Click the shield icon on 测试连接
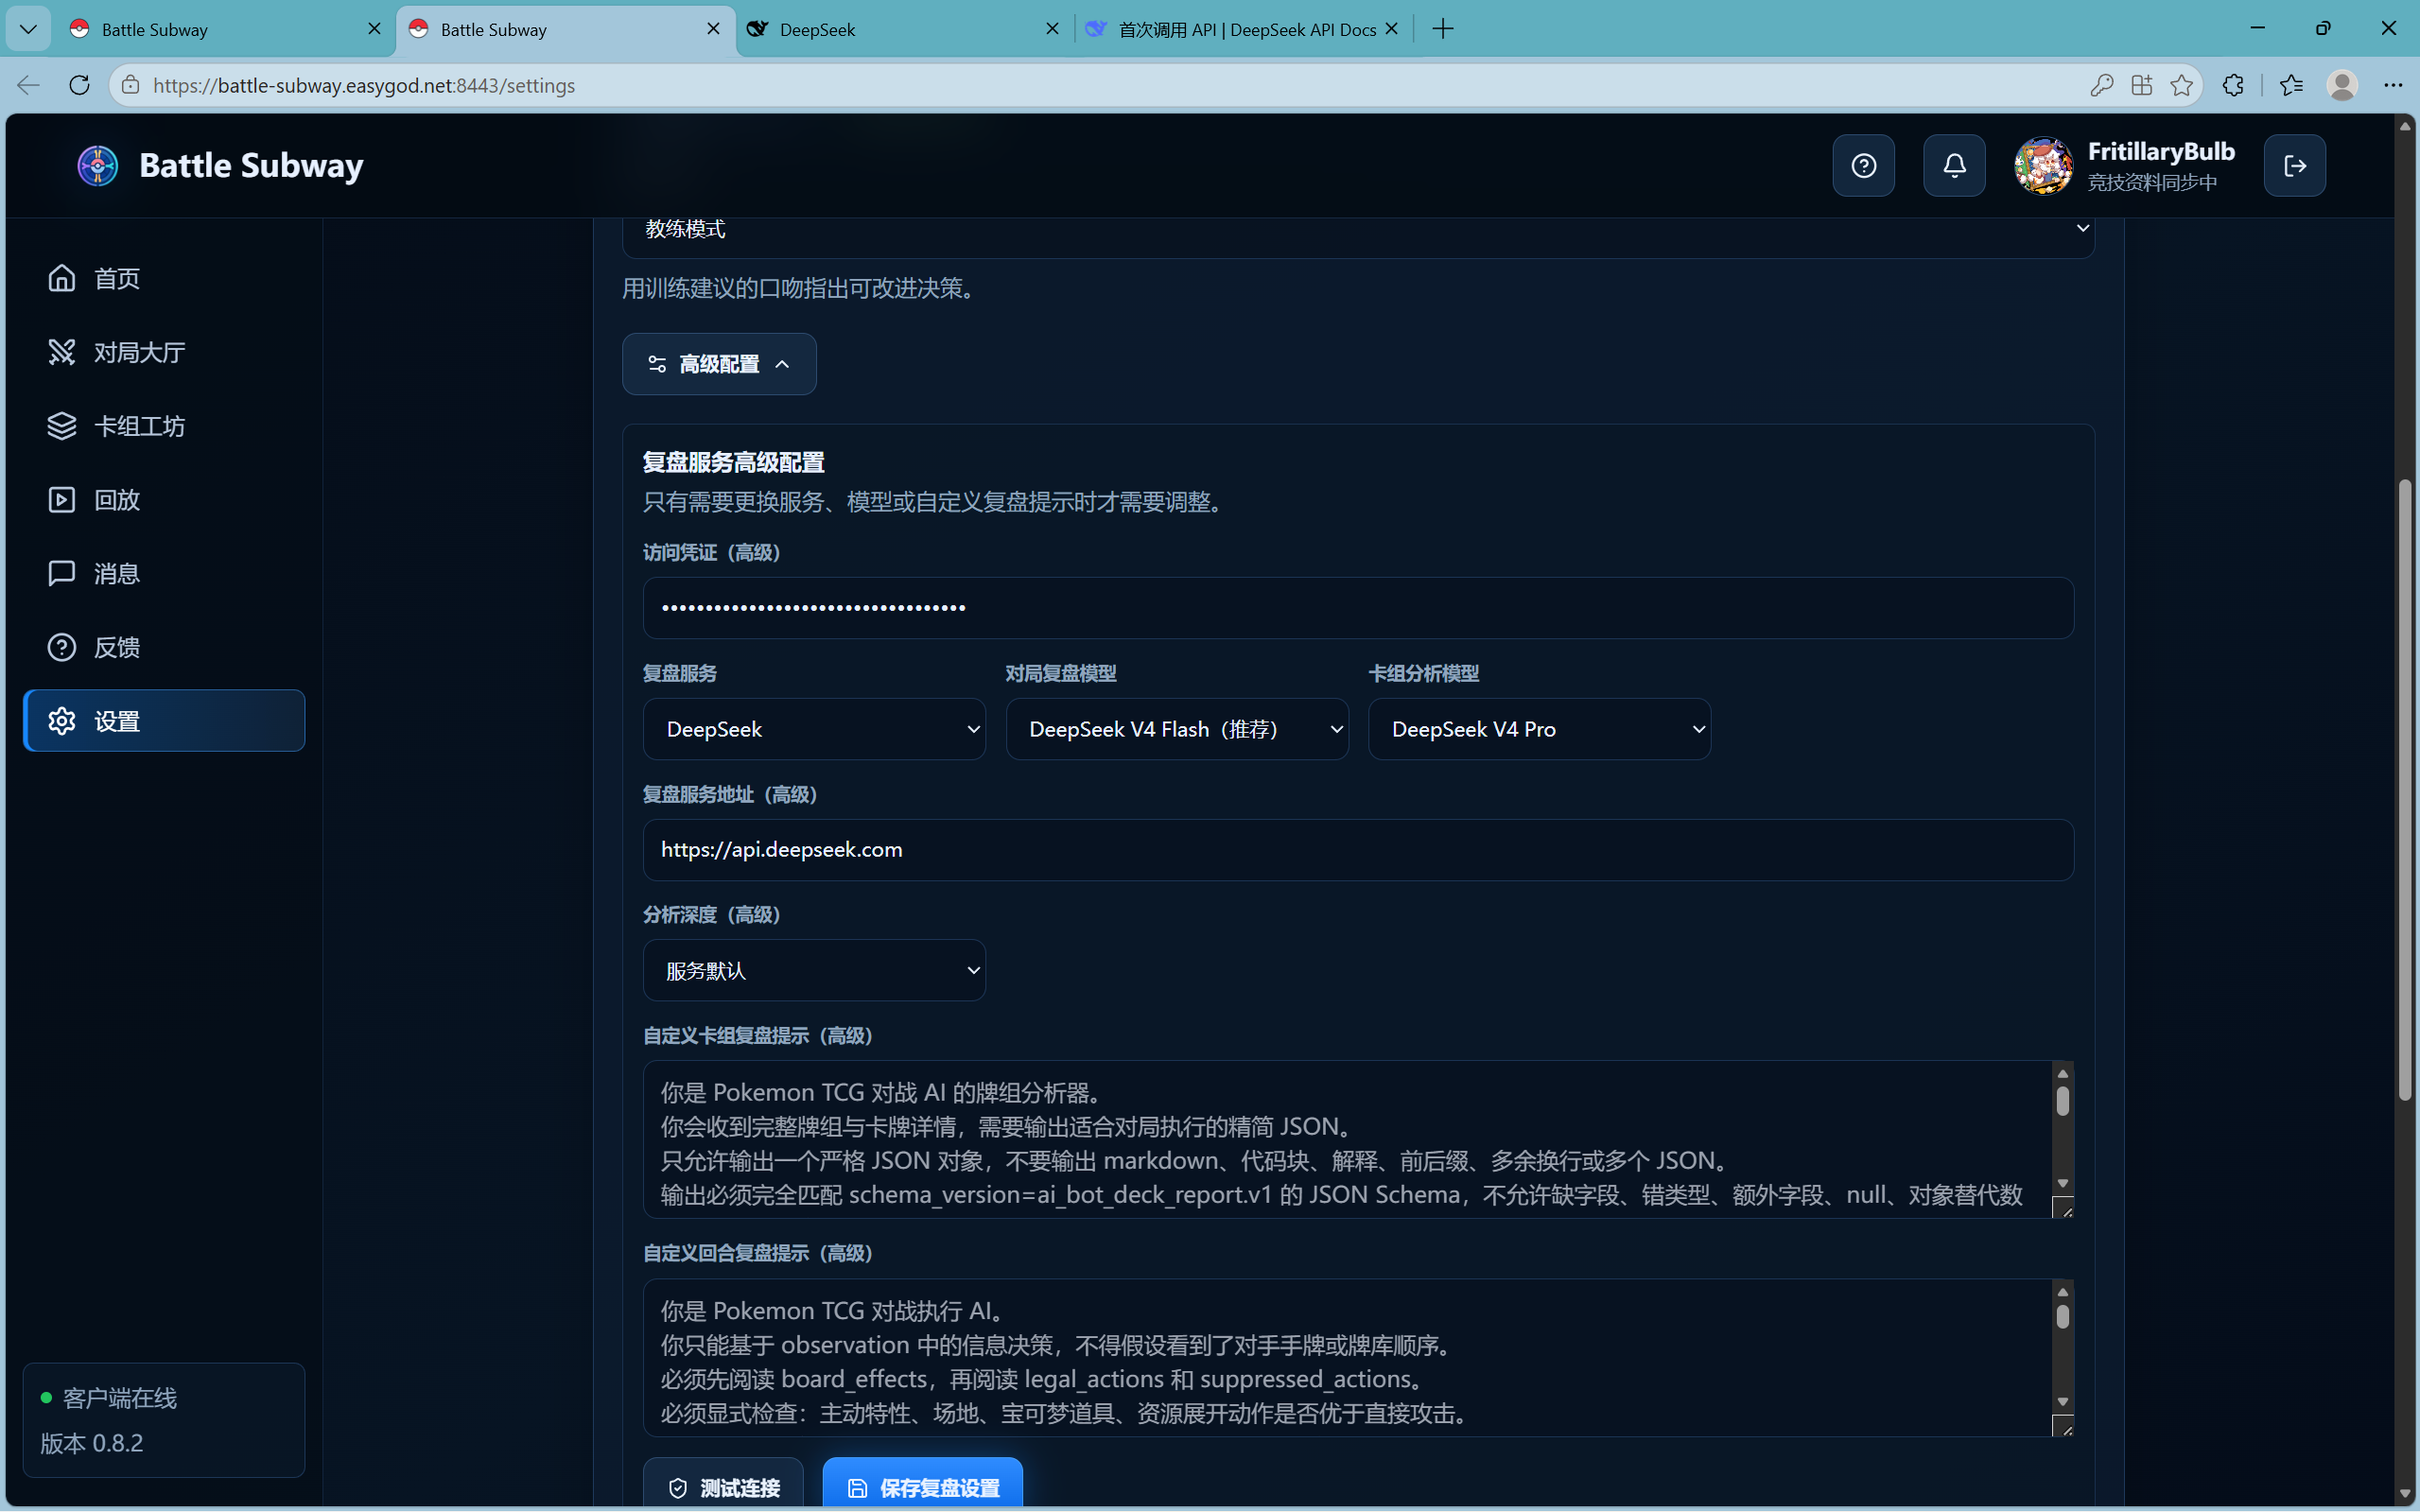The height and width of the screenshot is (1512, 2420). click(x=678, y=1488)
